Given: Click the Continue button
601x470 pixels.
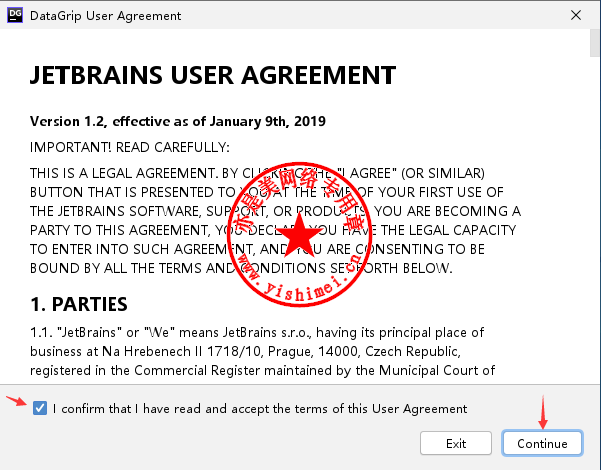Looking at the screenshot, I should point(542,443).
